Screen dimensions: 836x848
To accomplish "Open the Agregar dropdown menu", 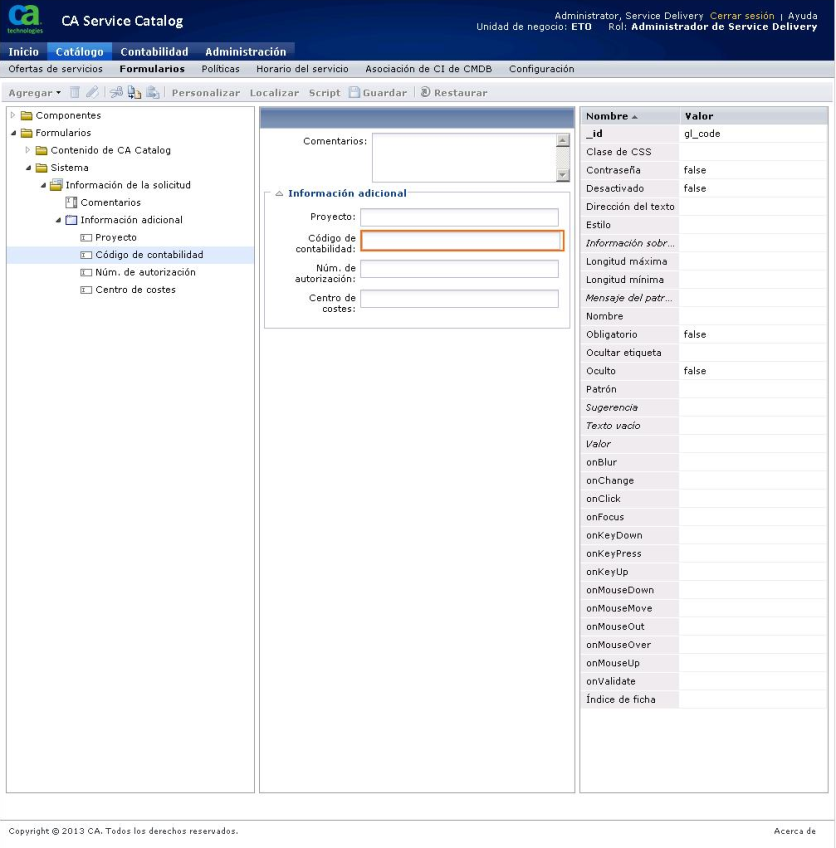I will [x=35, y=92].
